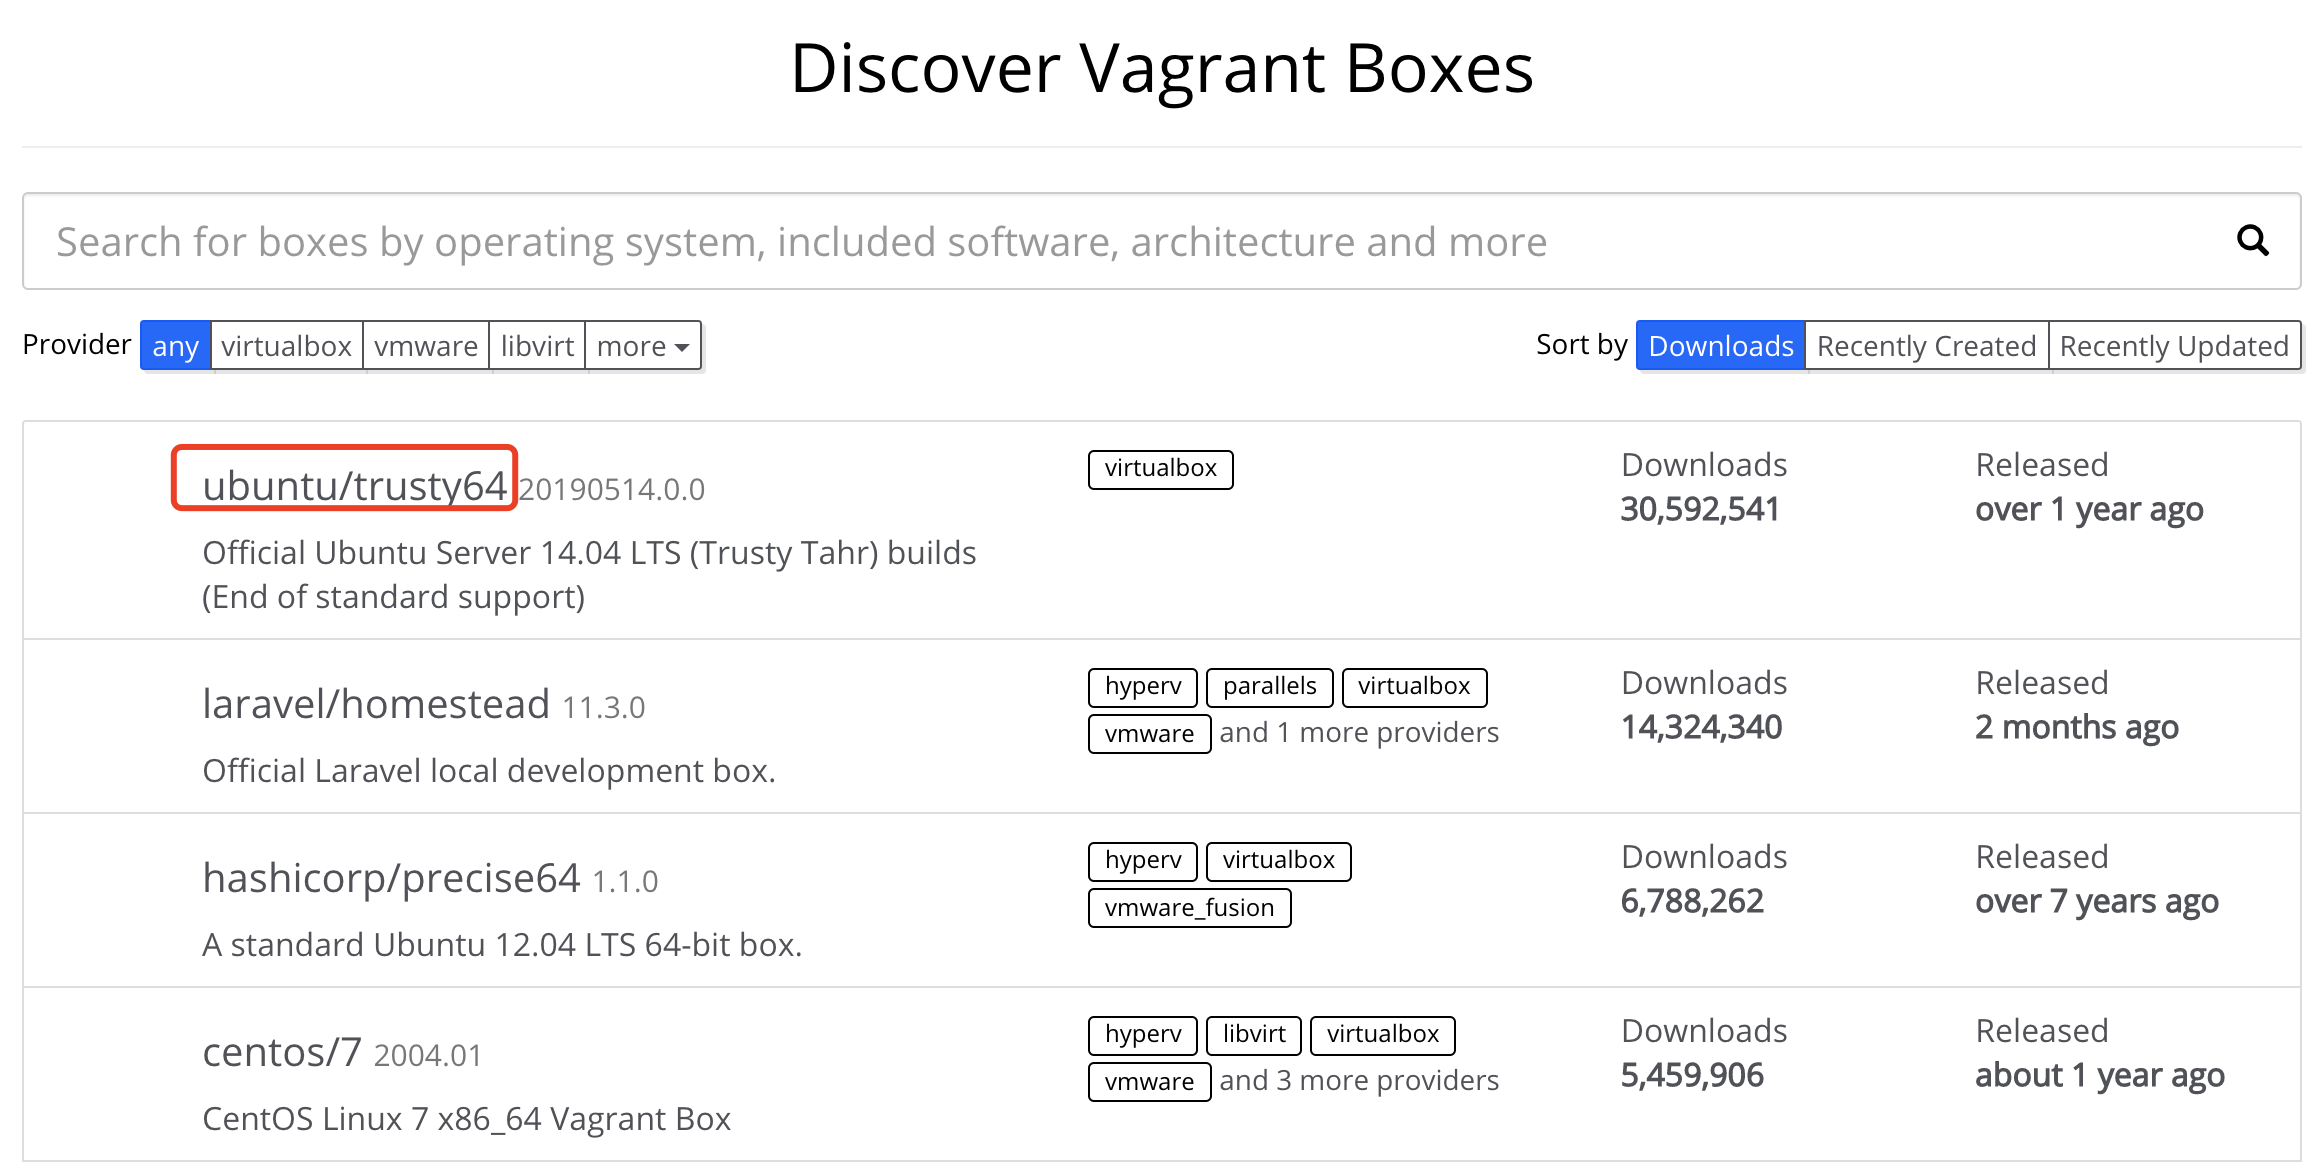
Task: Click vmware_fusion tag on precise64 row
Action: point(1189,908)
